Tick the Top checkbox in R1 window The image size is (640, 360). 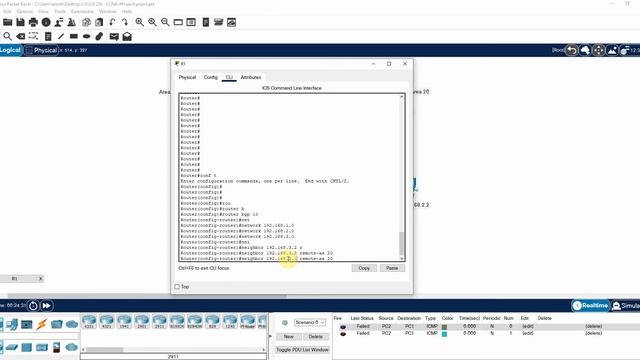click(x=177, y=287)
